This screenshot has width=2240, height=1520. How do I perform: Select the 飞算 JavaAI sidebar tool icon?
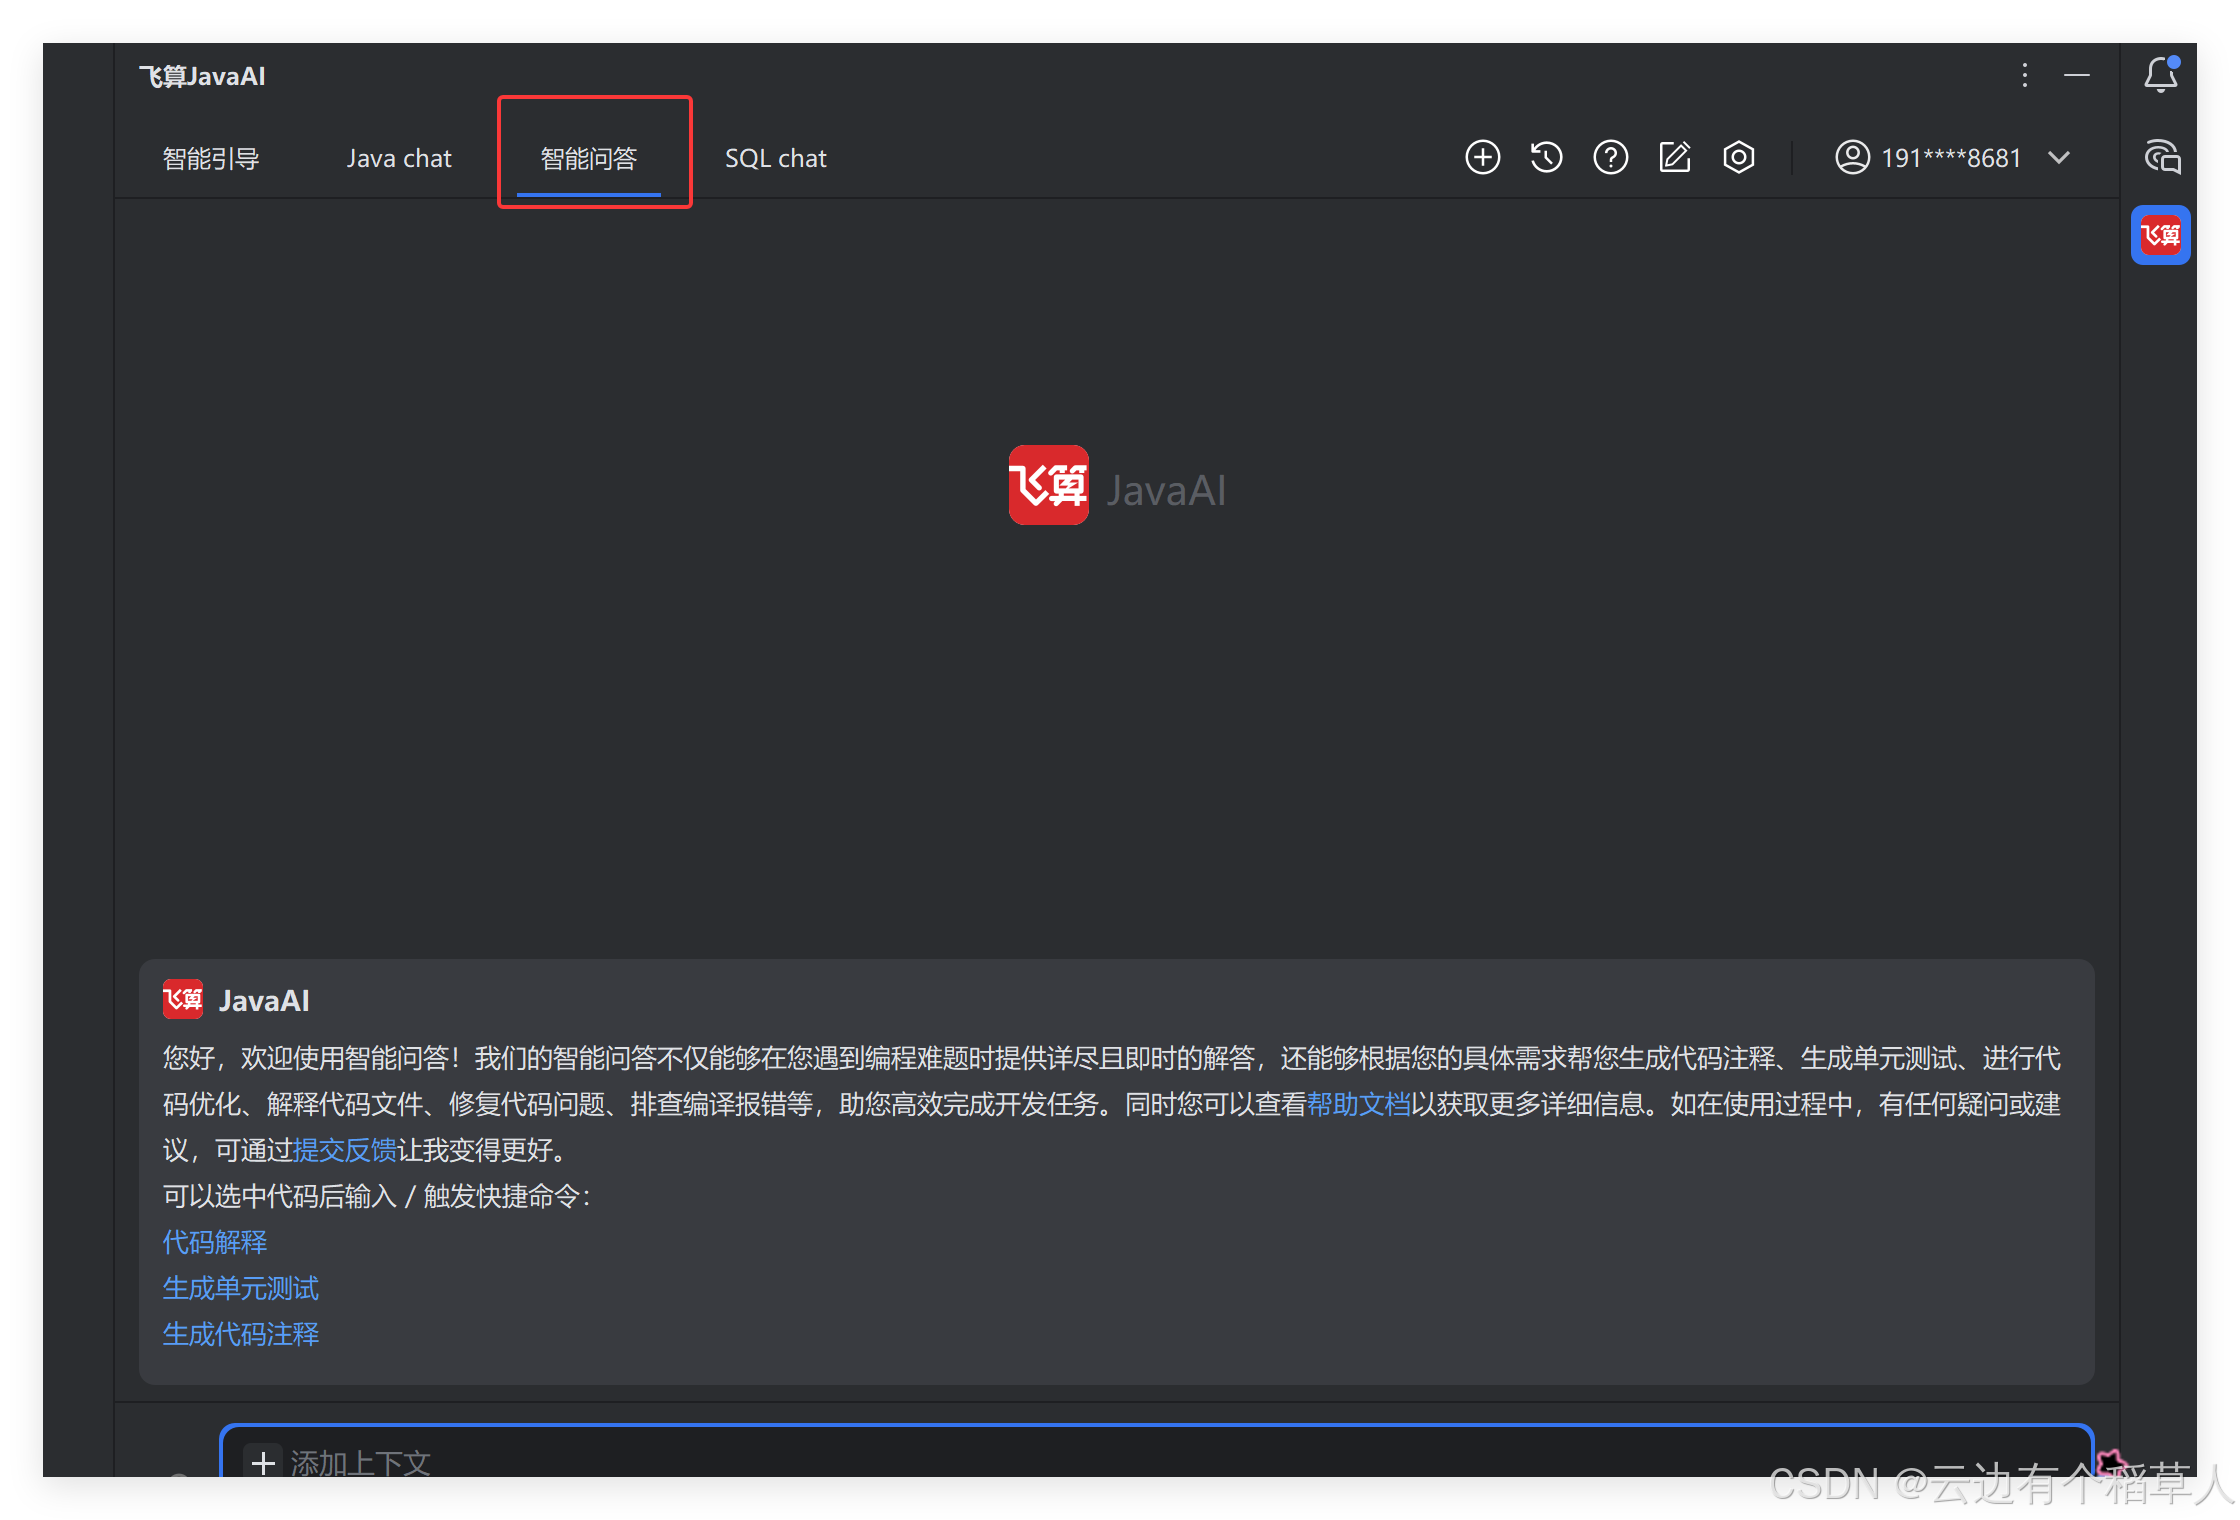[2161, 235]
